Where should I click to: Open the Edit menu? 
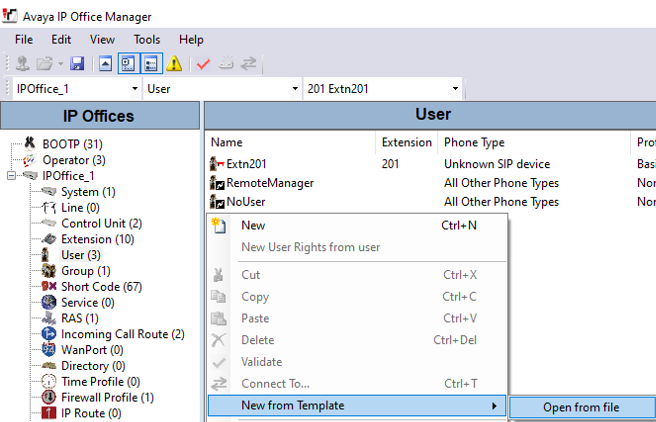(61, 39)
